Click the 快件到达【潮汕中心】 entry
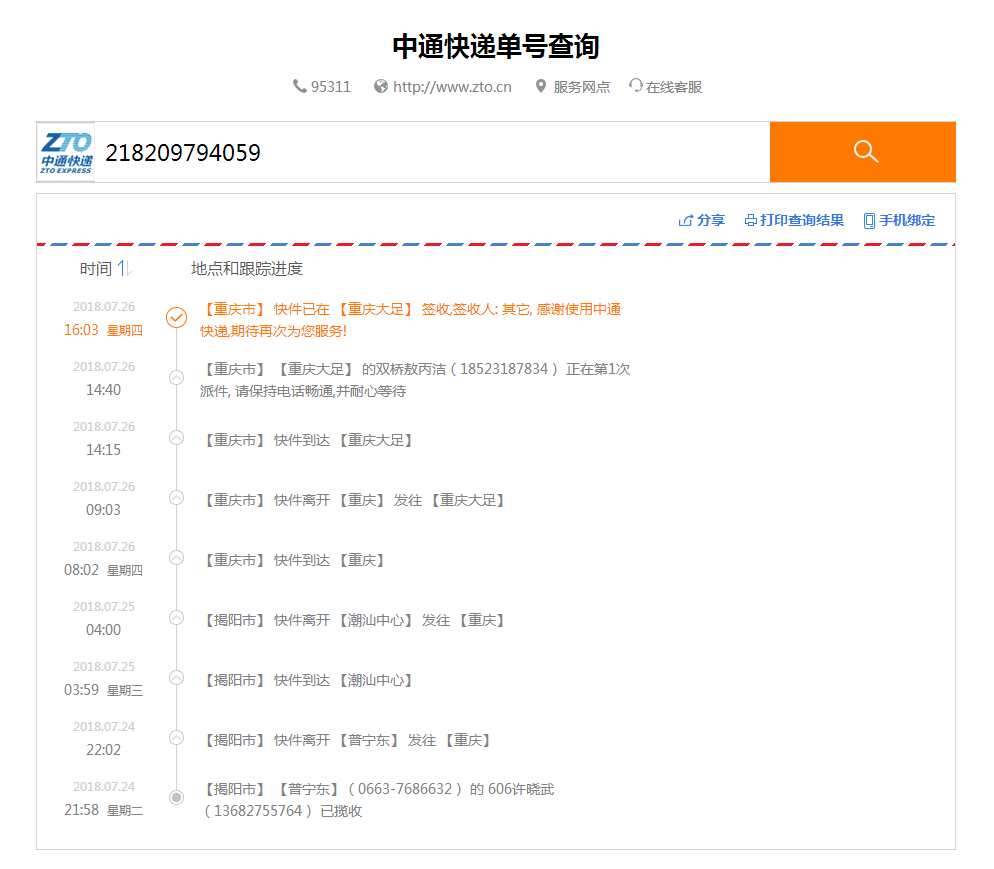This screenshot has width=994, height=869. 307,680
